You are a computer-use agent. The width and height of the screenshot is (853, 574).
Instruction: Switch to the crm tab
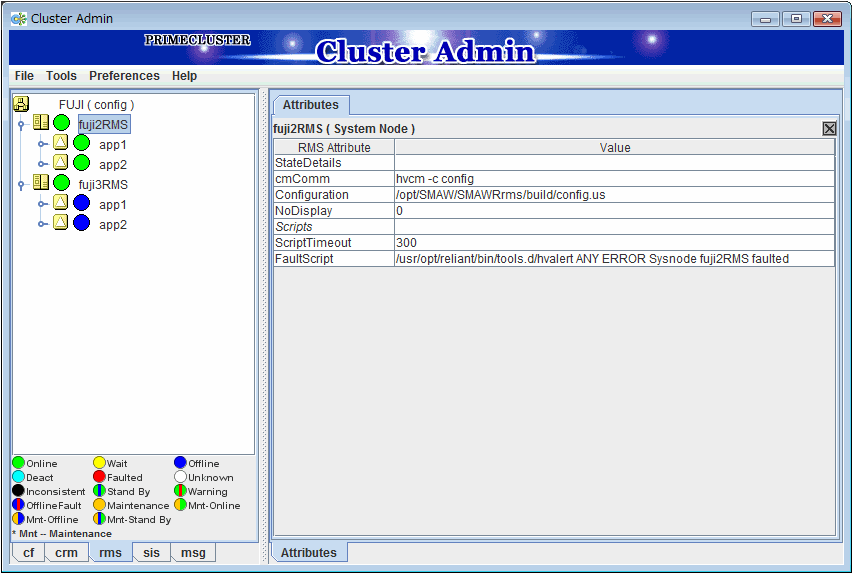(66, 553)
